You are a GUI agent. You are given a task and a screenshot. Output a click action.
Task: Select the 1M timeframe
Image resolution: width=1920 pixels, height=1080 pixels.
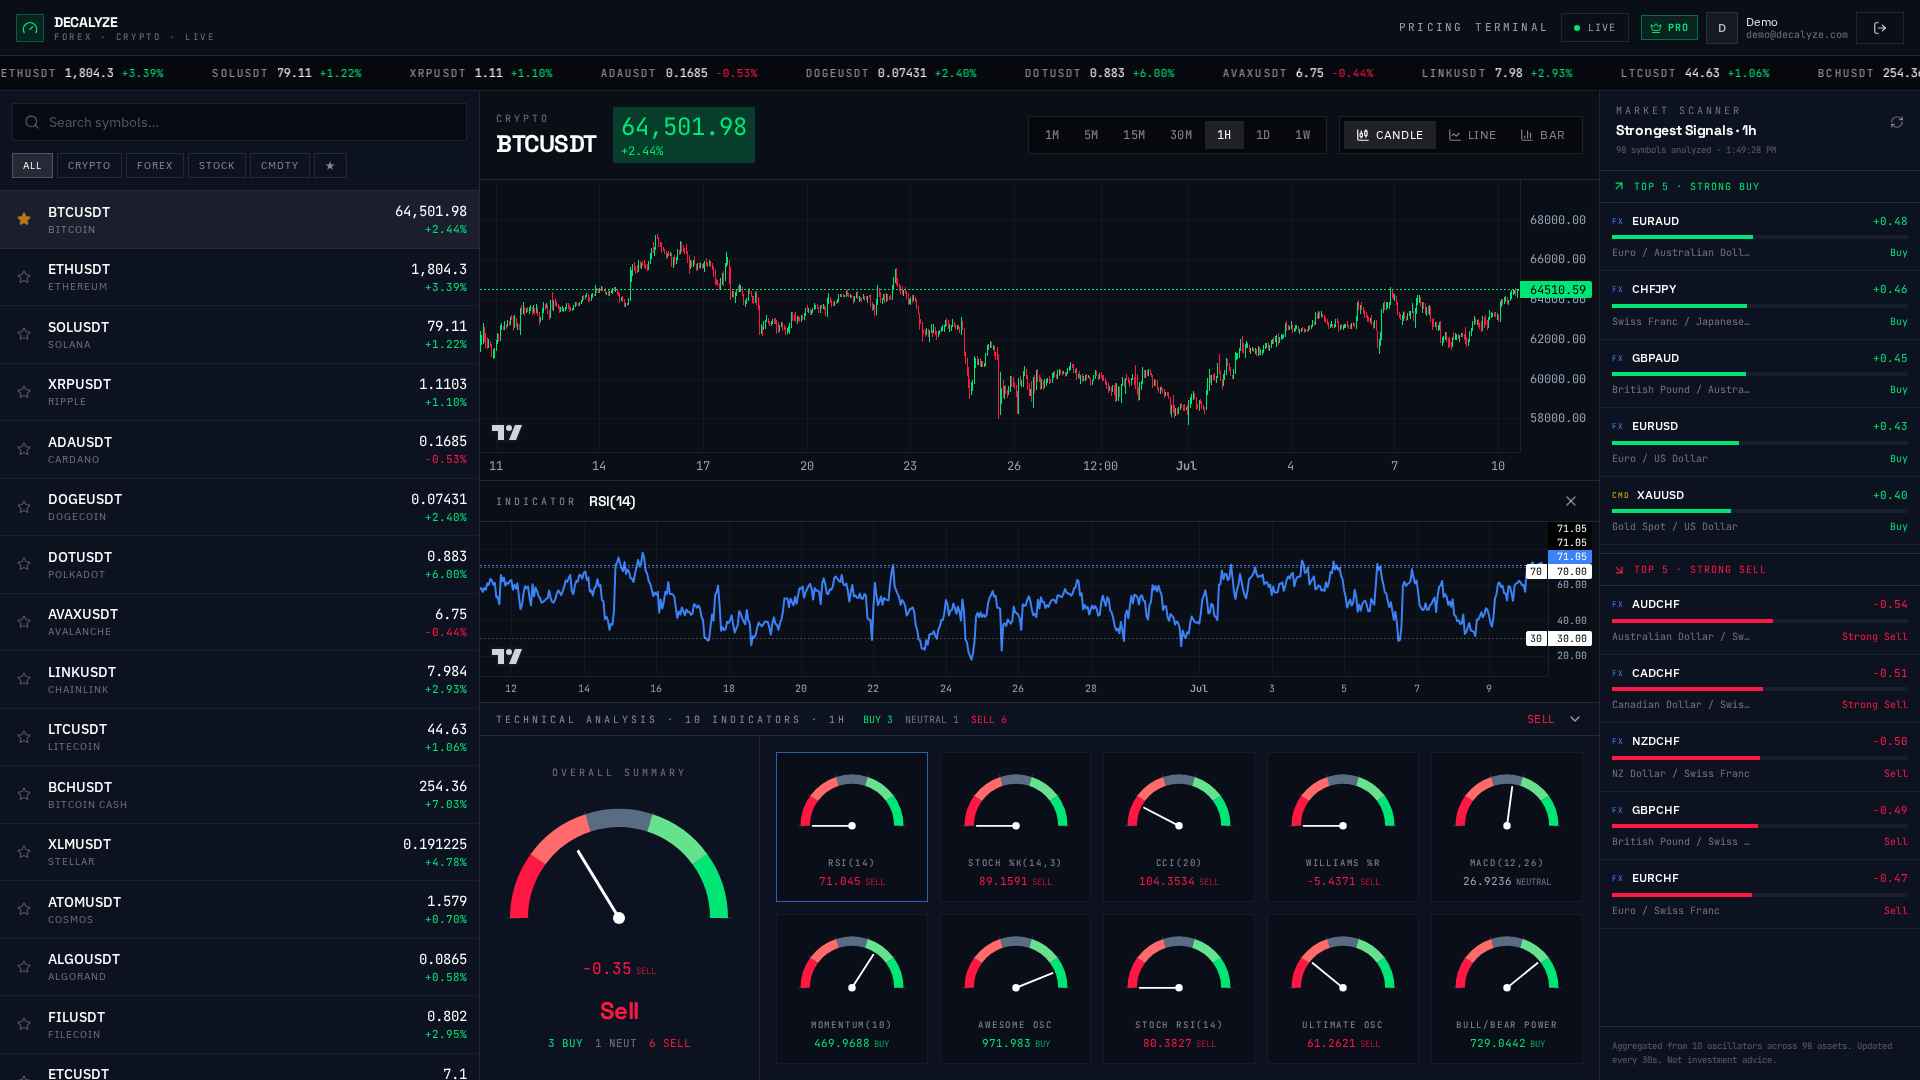click(1052, 135)
